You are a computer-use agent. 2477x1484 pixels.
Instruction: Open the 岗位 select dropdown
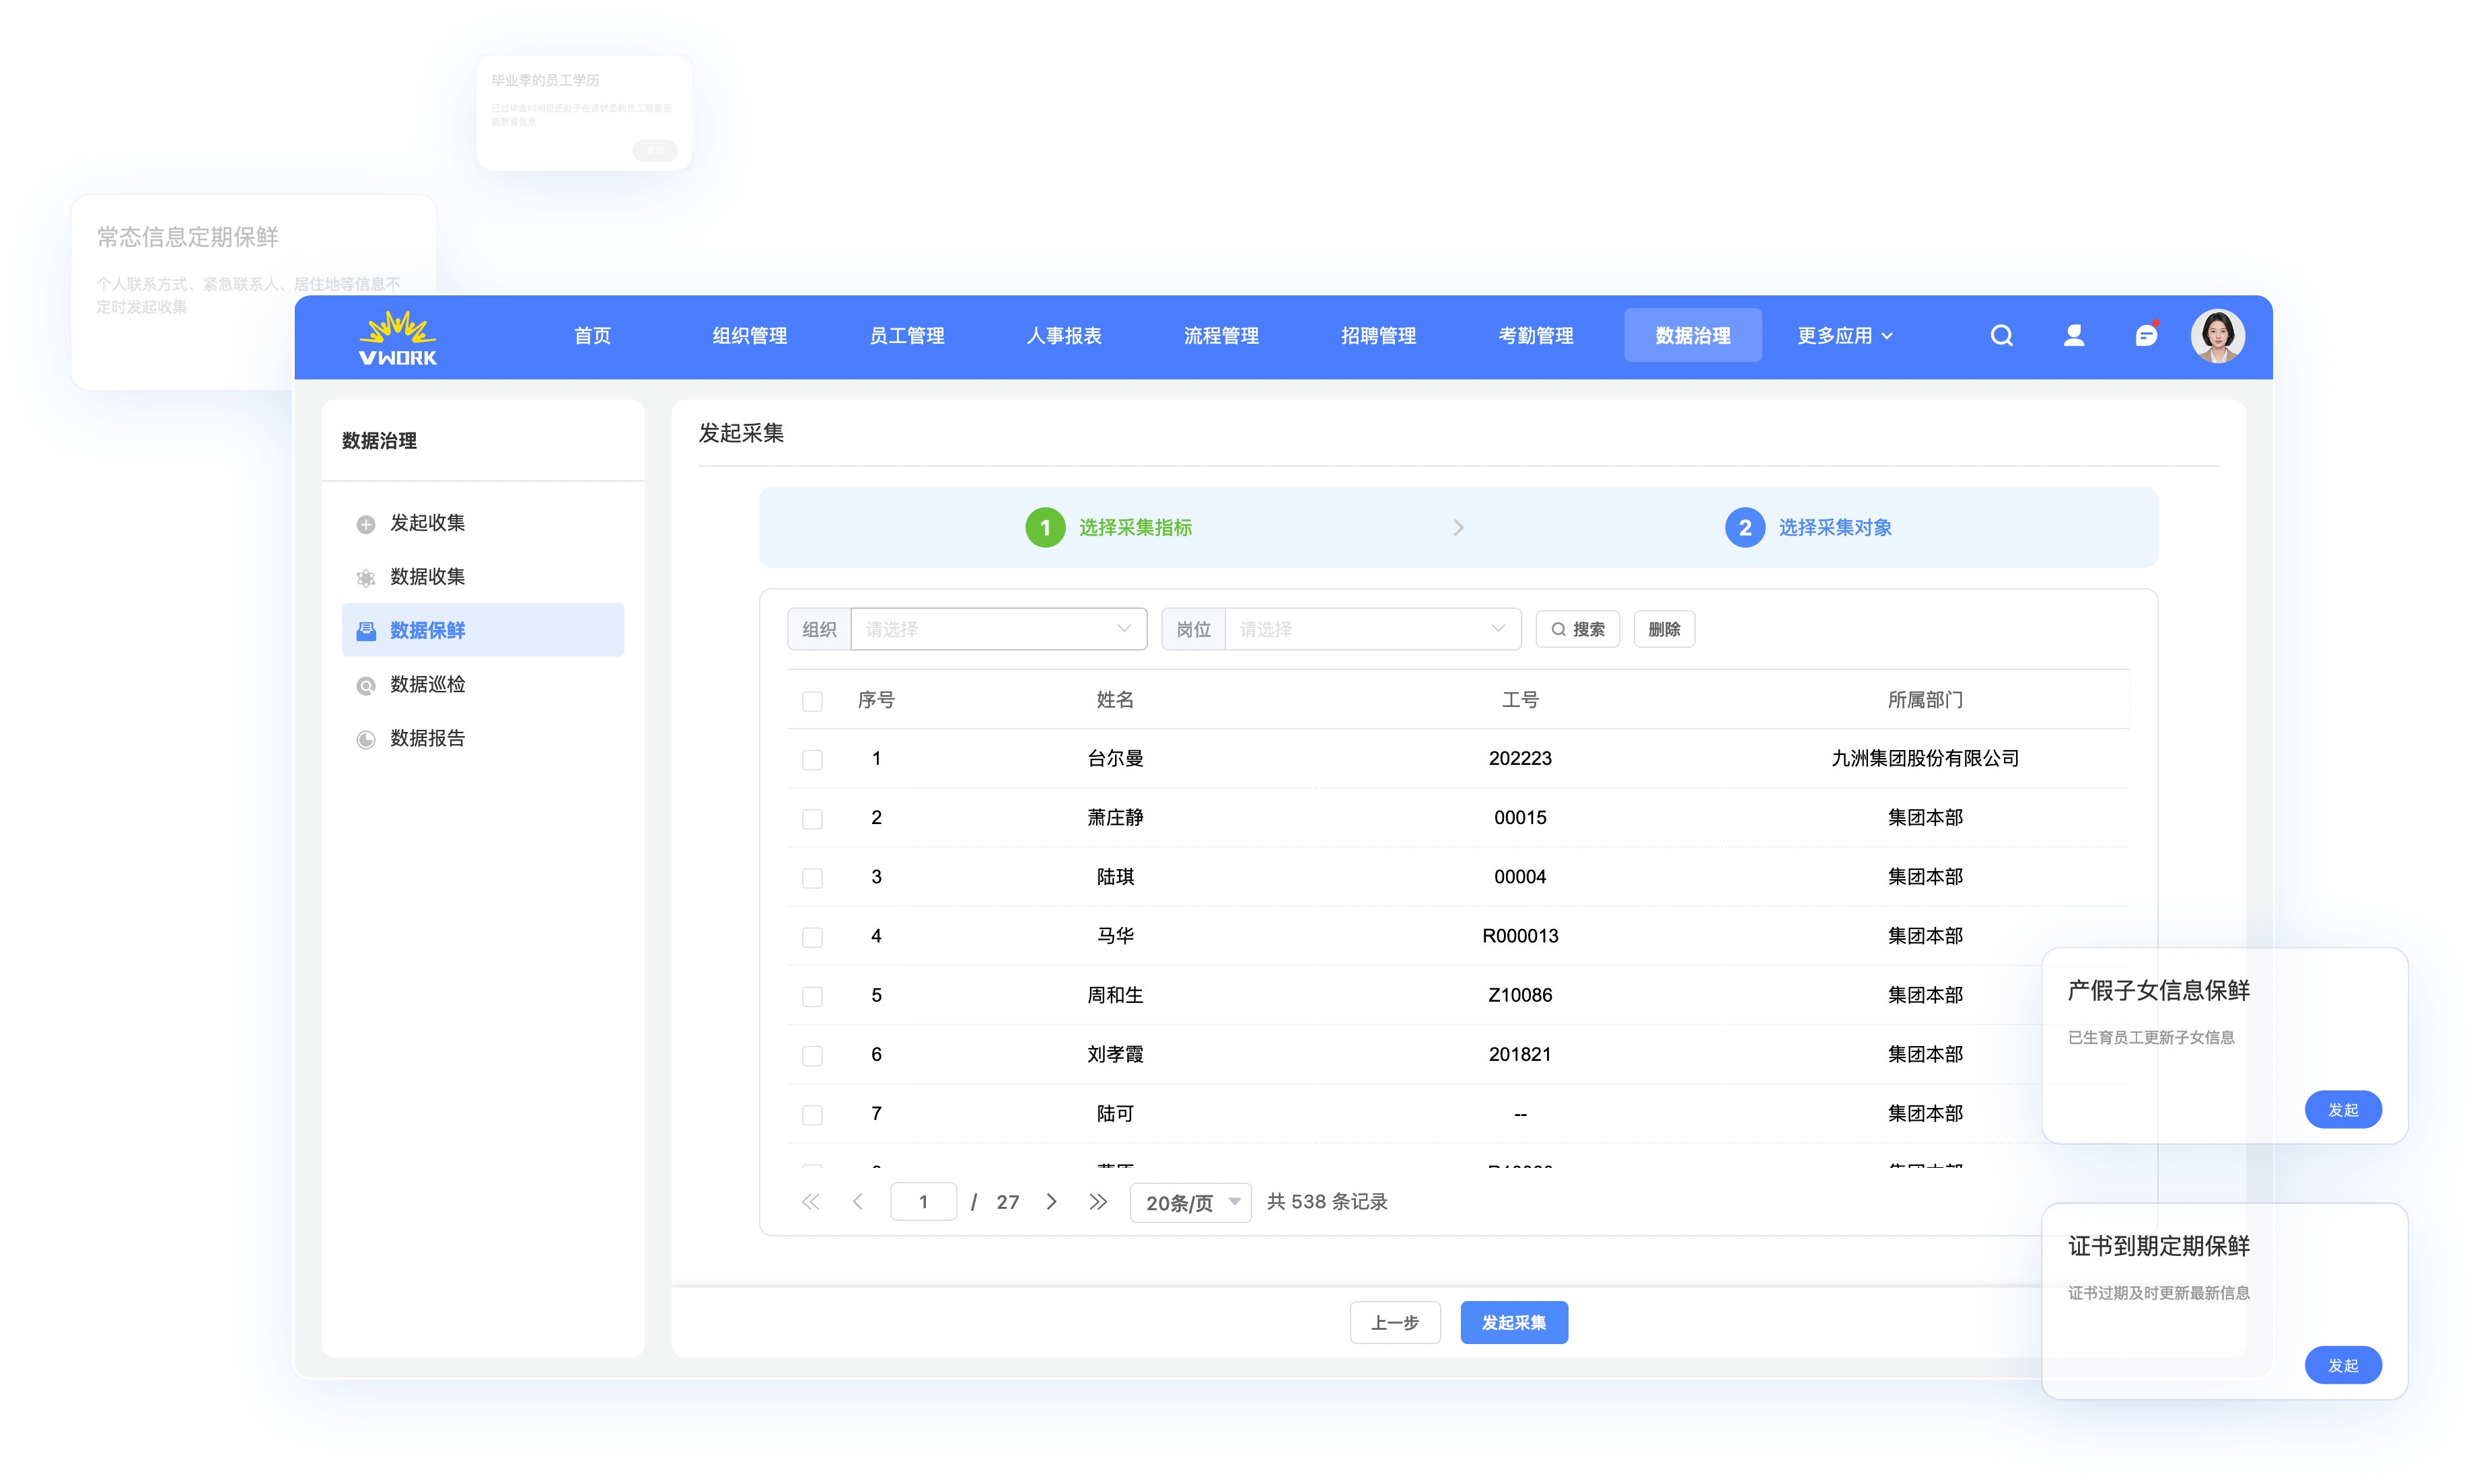[1372, 629]
